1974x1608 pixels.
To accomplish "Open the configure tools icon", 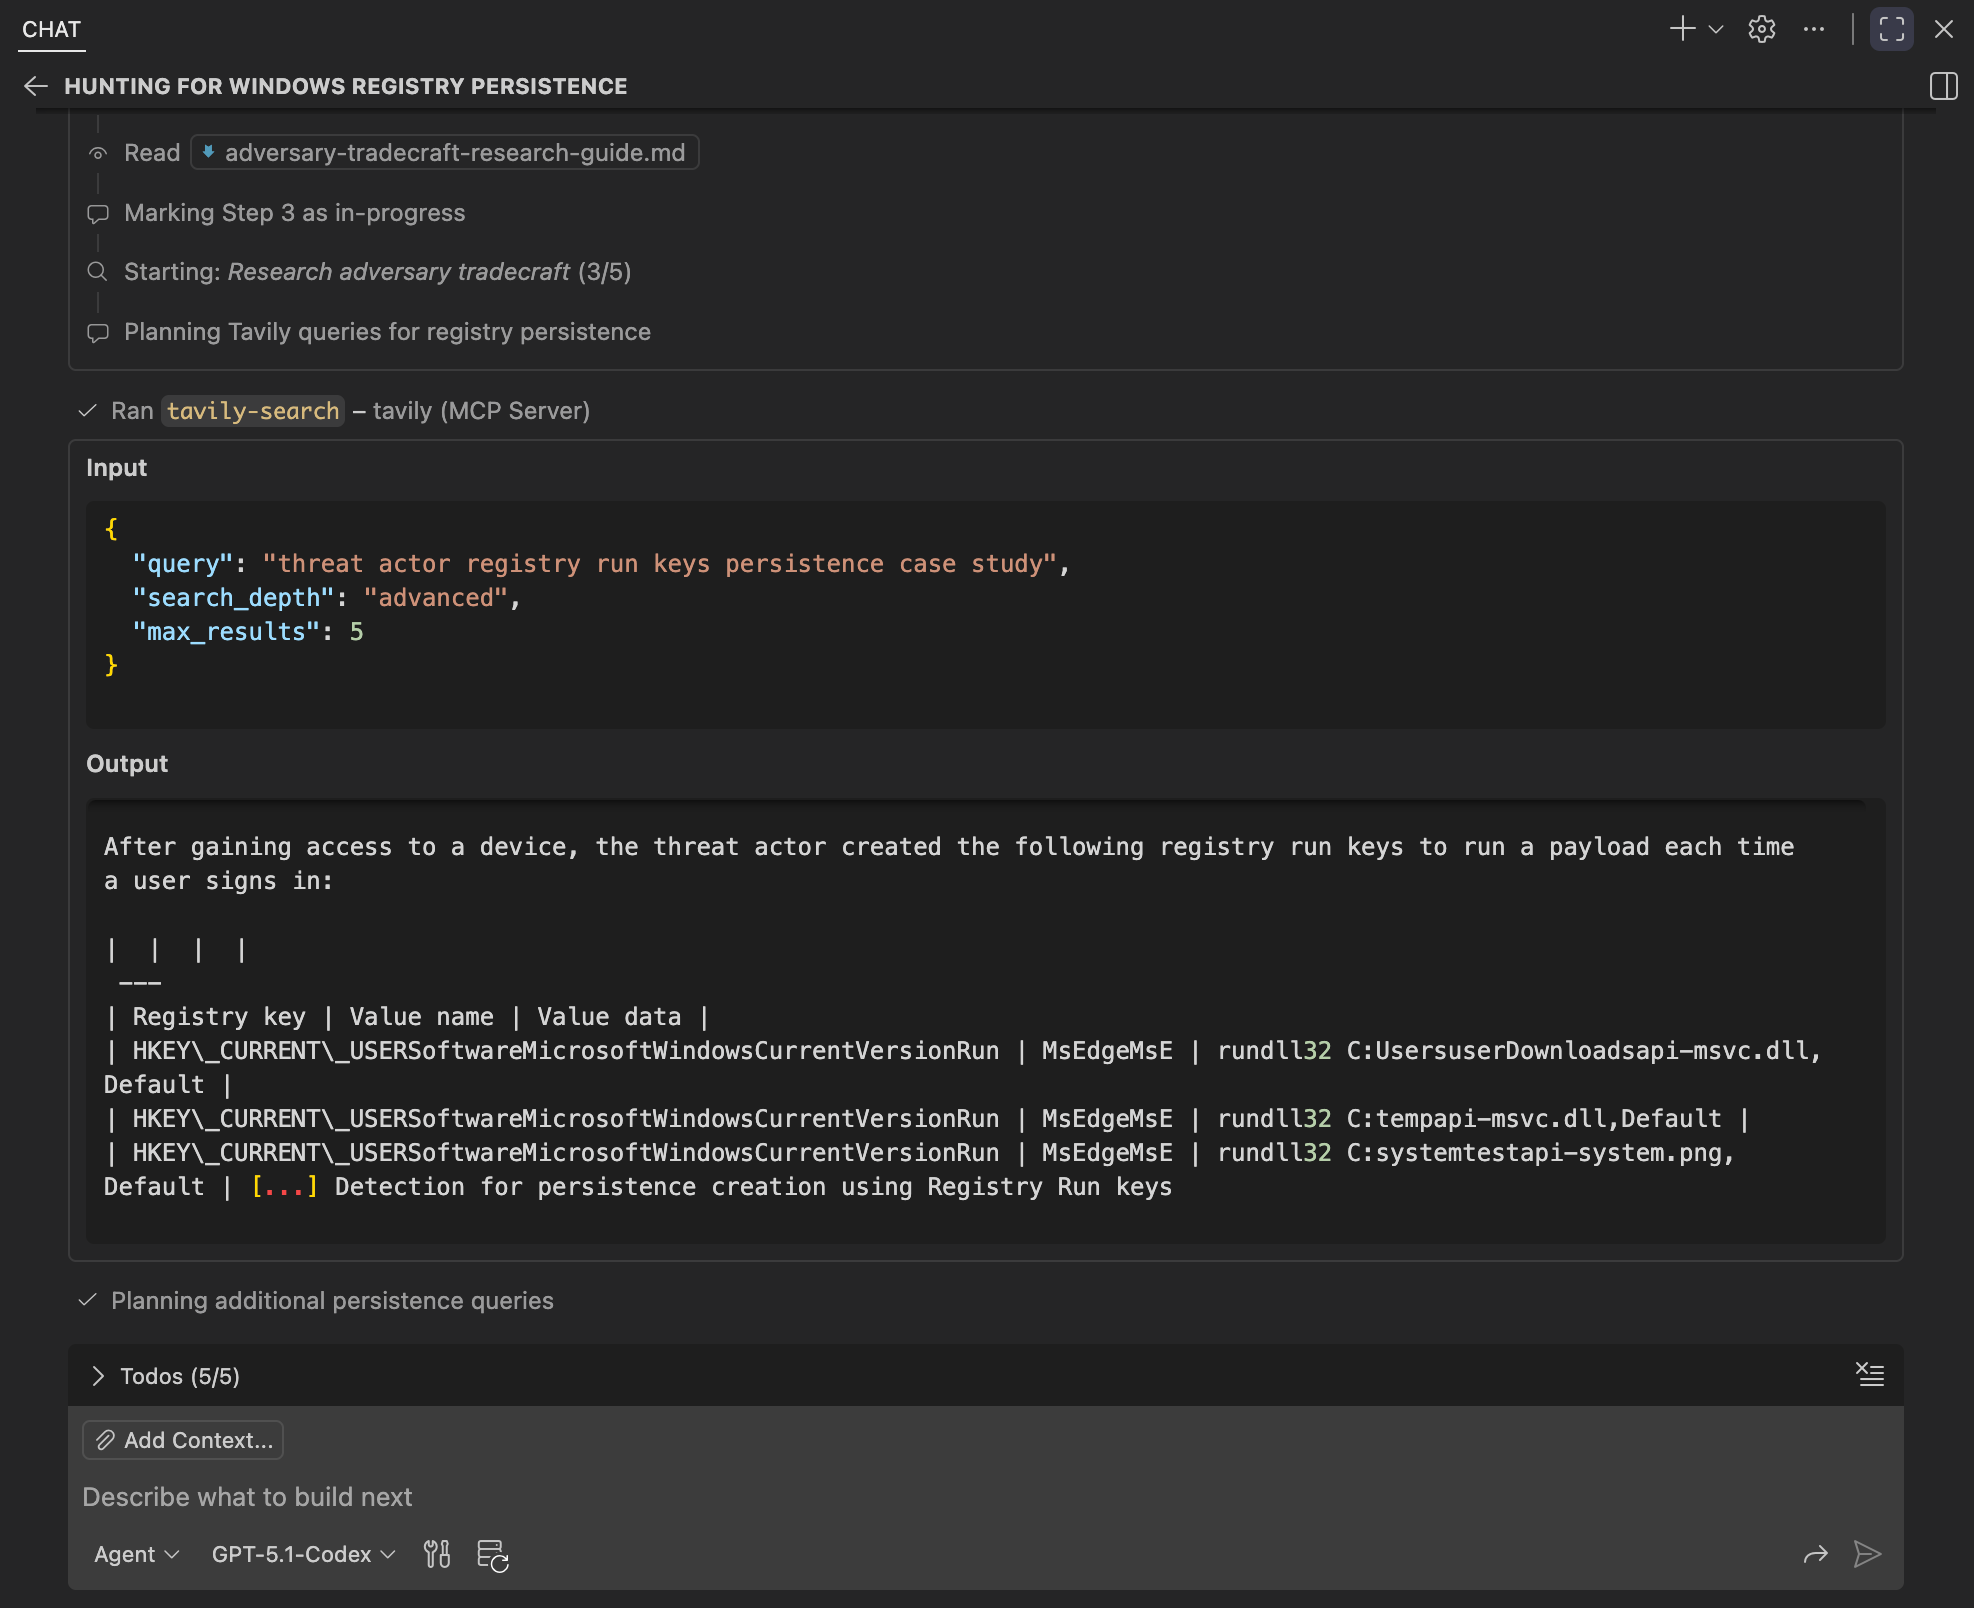I will pyautogui.click(x=437, y=1554).
